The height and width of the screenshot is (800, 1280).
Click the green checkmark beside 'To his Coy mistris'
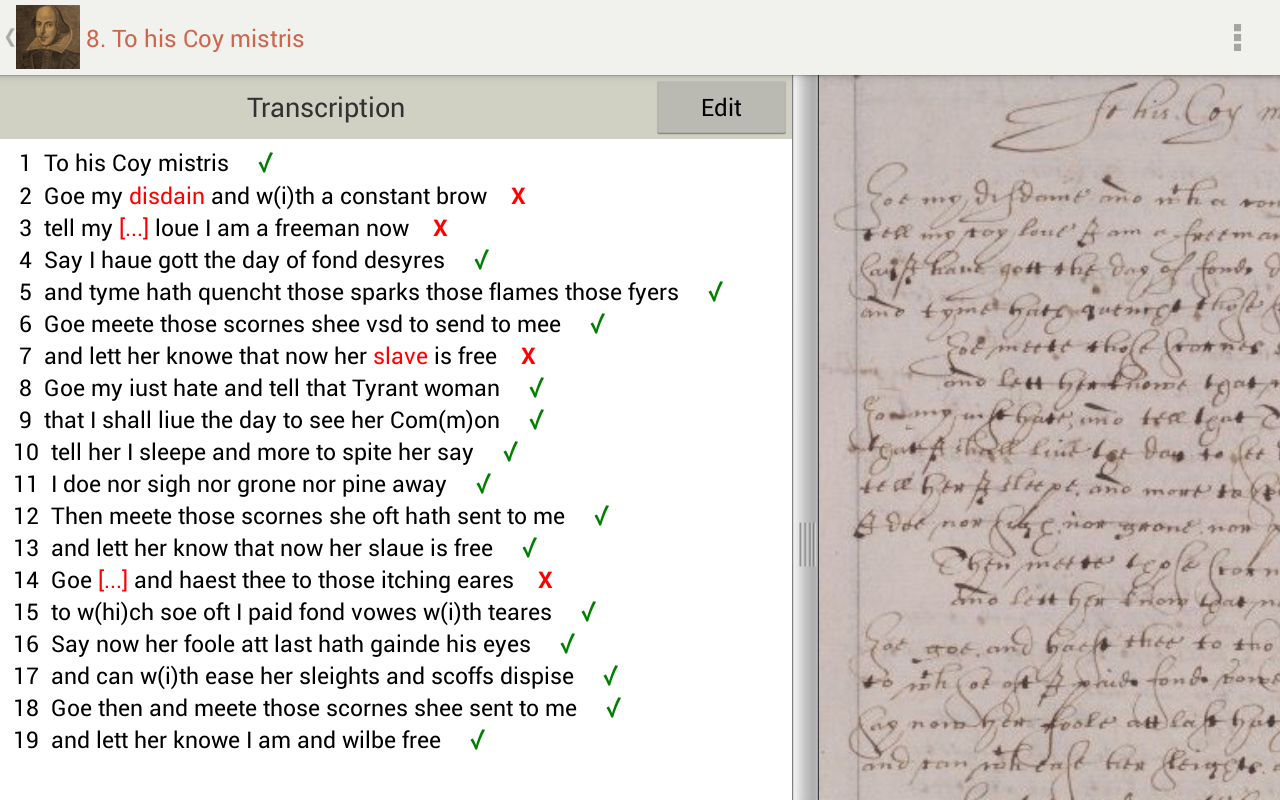click(x=265, y=162)
